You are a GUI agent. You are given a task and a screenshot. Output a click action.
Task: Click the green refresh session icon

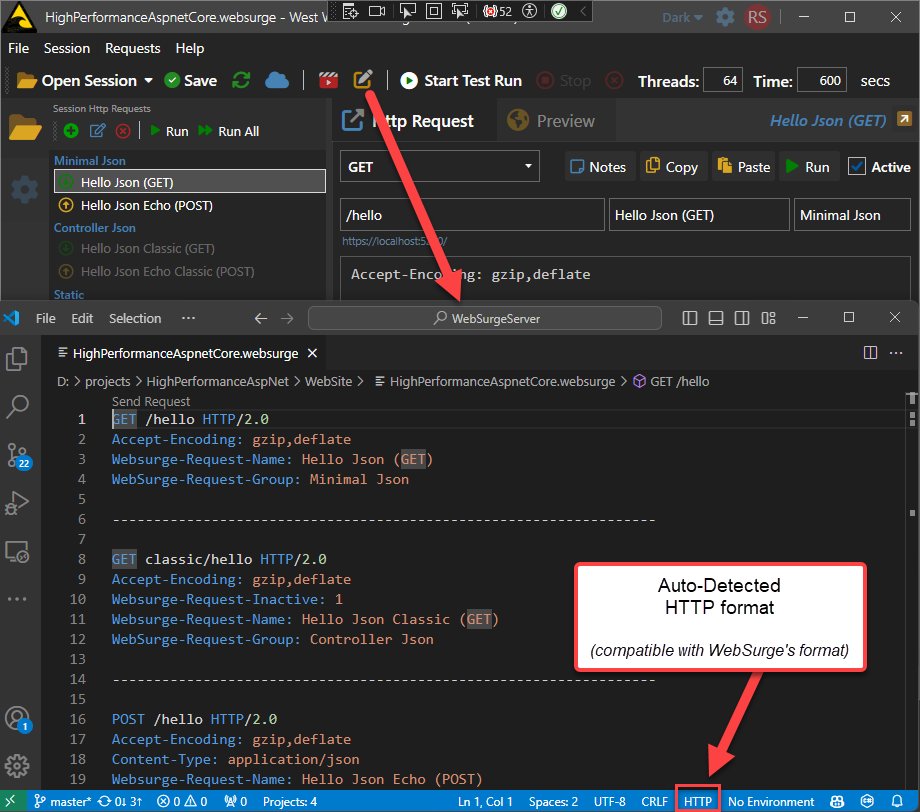tap(241, 80)
